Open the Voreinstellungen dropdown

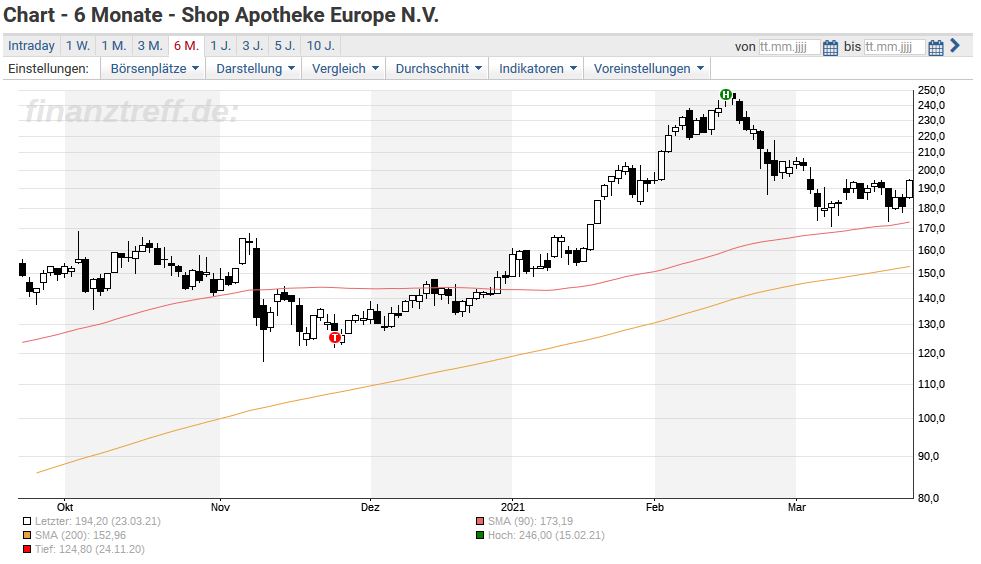coord(648,68)
